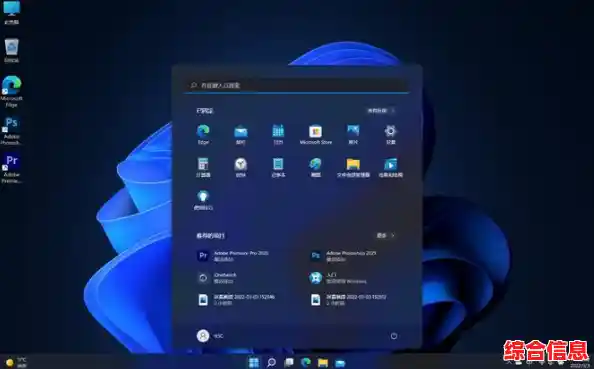Launch the Clock app in Start menu
The image size is (594, 369).
(241, 167)
